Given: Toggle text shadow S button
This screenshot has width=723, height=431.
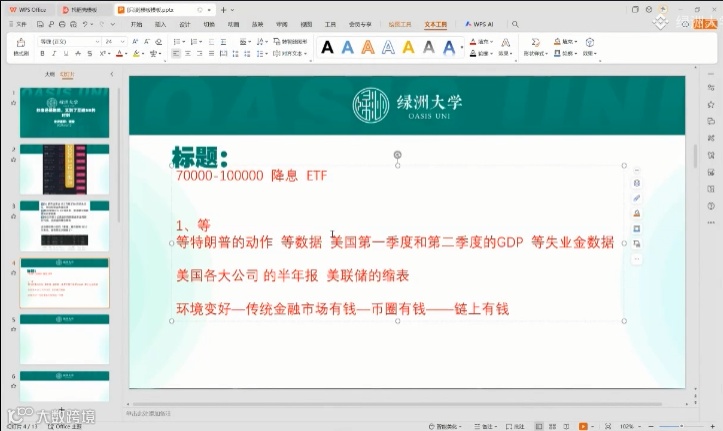Looking at the screenshot, I should click(90, 54).
